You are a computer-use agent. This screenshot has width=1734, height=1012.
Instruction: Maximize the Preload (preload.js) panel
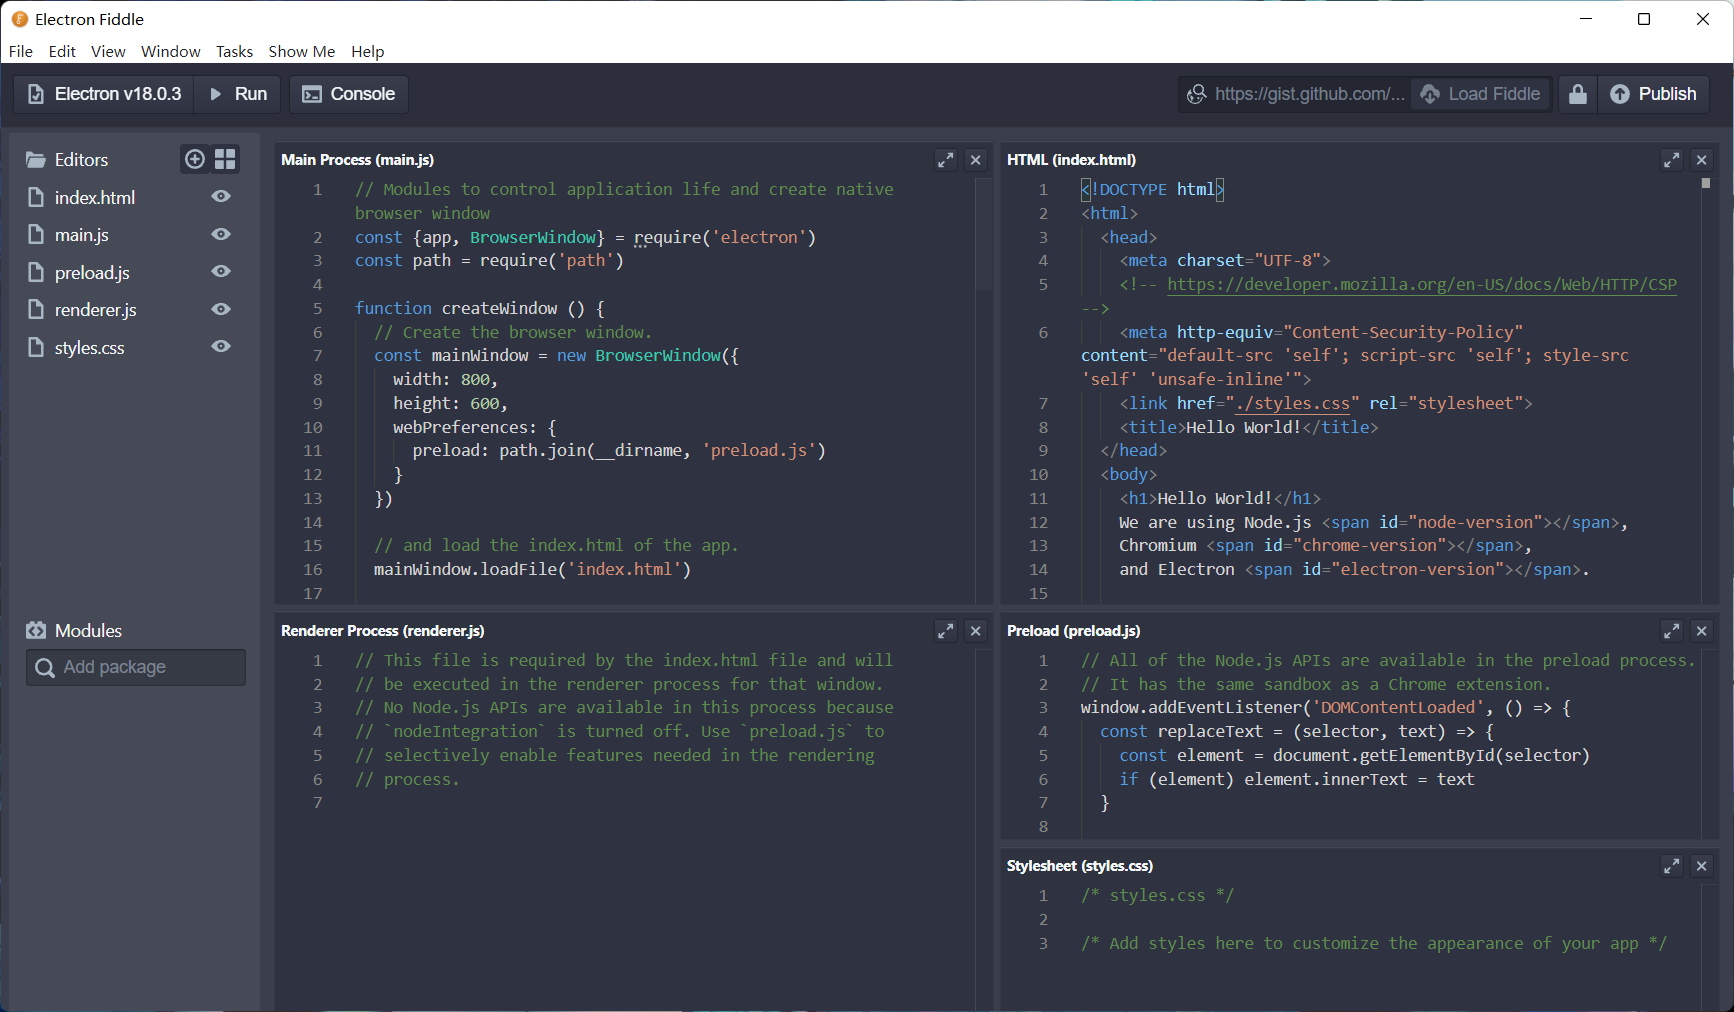tap(1671, 631)
